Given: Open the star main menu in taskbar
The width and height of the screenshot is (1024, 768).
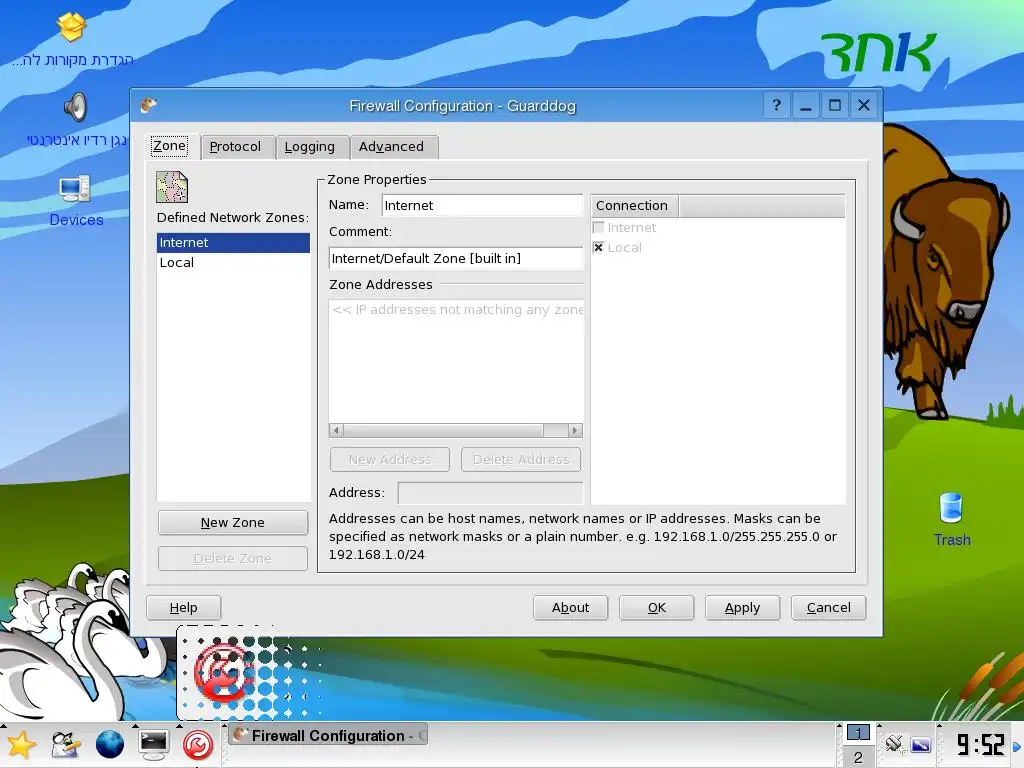Looking at the screenshot, I should coord(21,744).
